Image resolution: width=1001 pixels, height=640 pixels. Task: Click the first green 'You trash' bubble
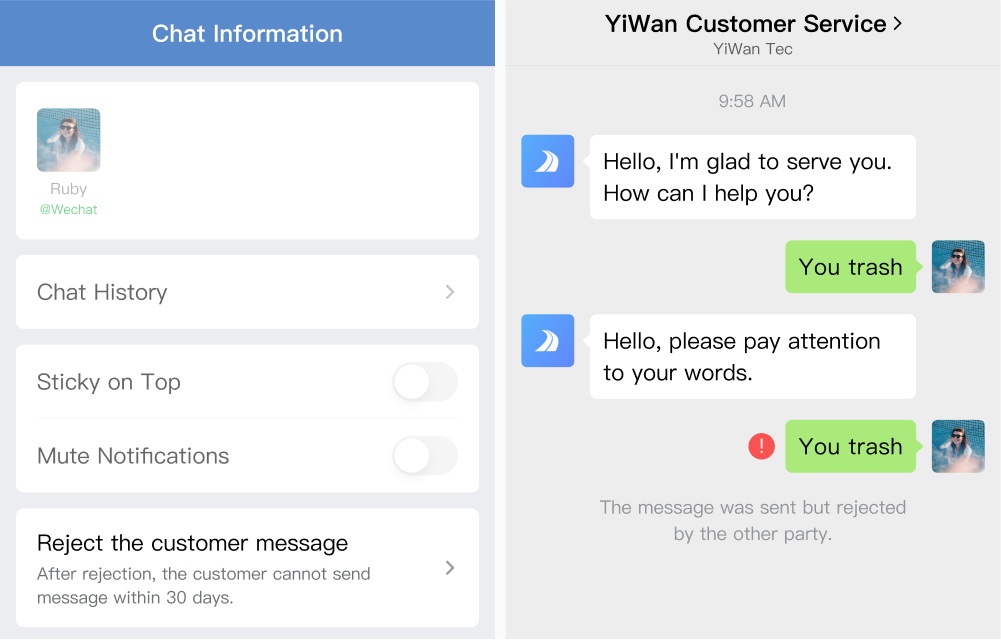[850, 267]
